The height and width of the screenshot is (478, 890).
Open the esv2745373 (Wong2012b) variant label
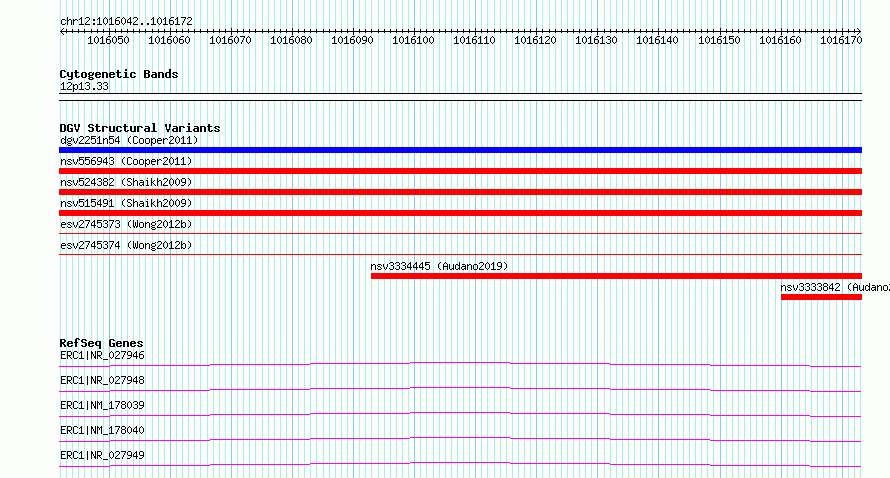pyautogui.click(x=126, y=224)
